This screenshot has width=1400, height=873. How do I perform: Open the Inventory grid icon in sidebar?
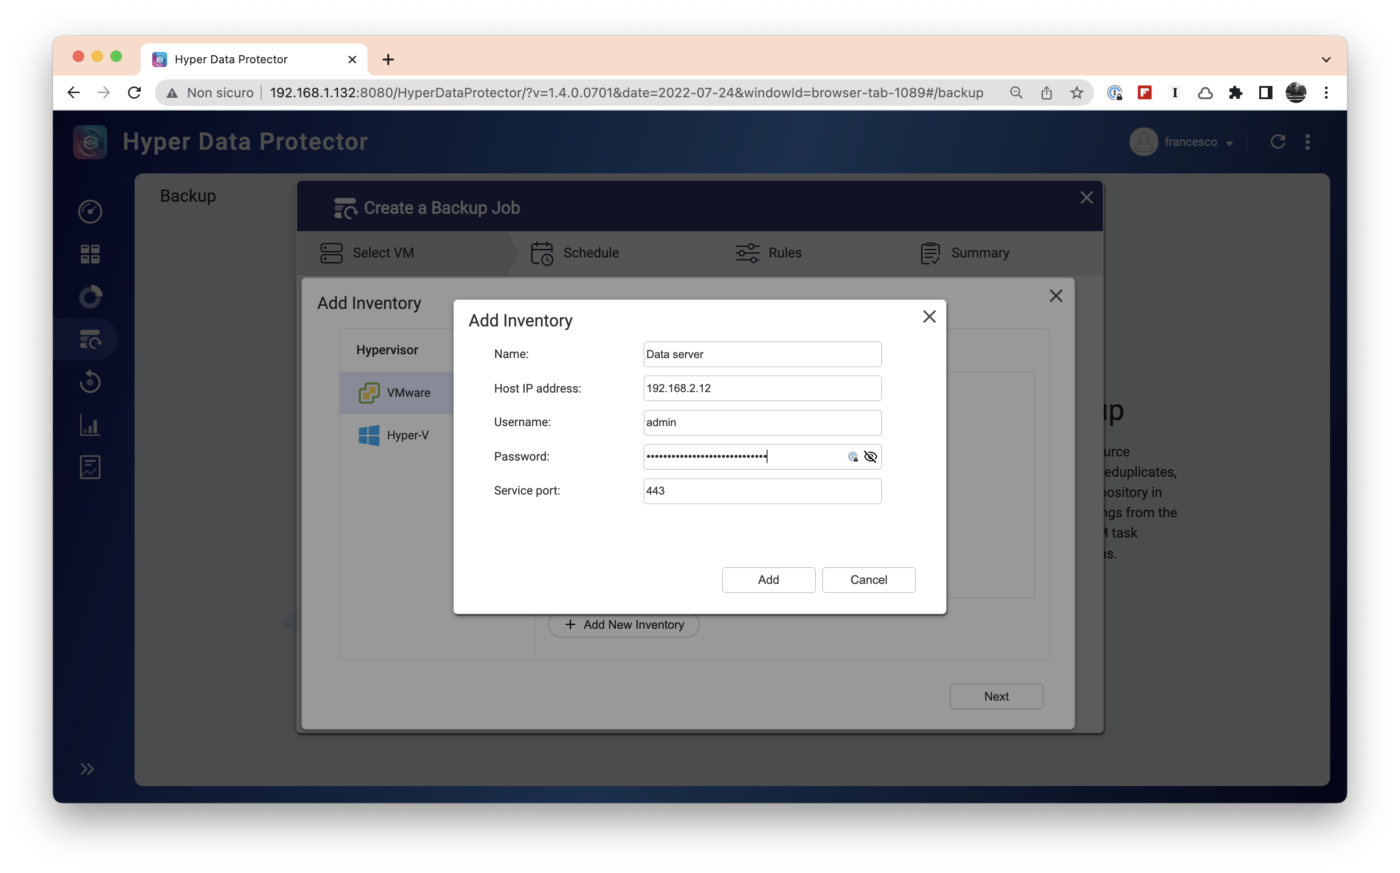[90, 254]
